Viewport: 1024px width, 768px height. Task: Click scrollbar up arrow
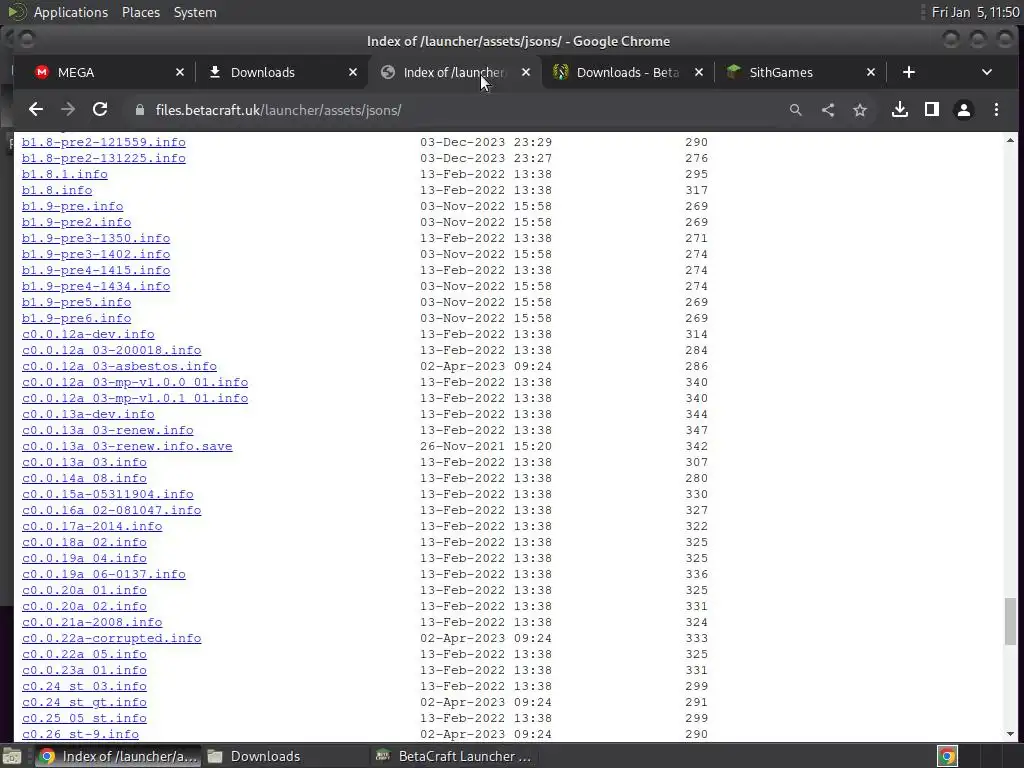1010,140
